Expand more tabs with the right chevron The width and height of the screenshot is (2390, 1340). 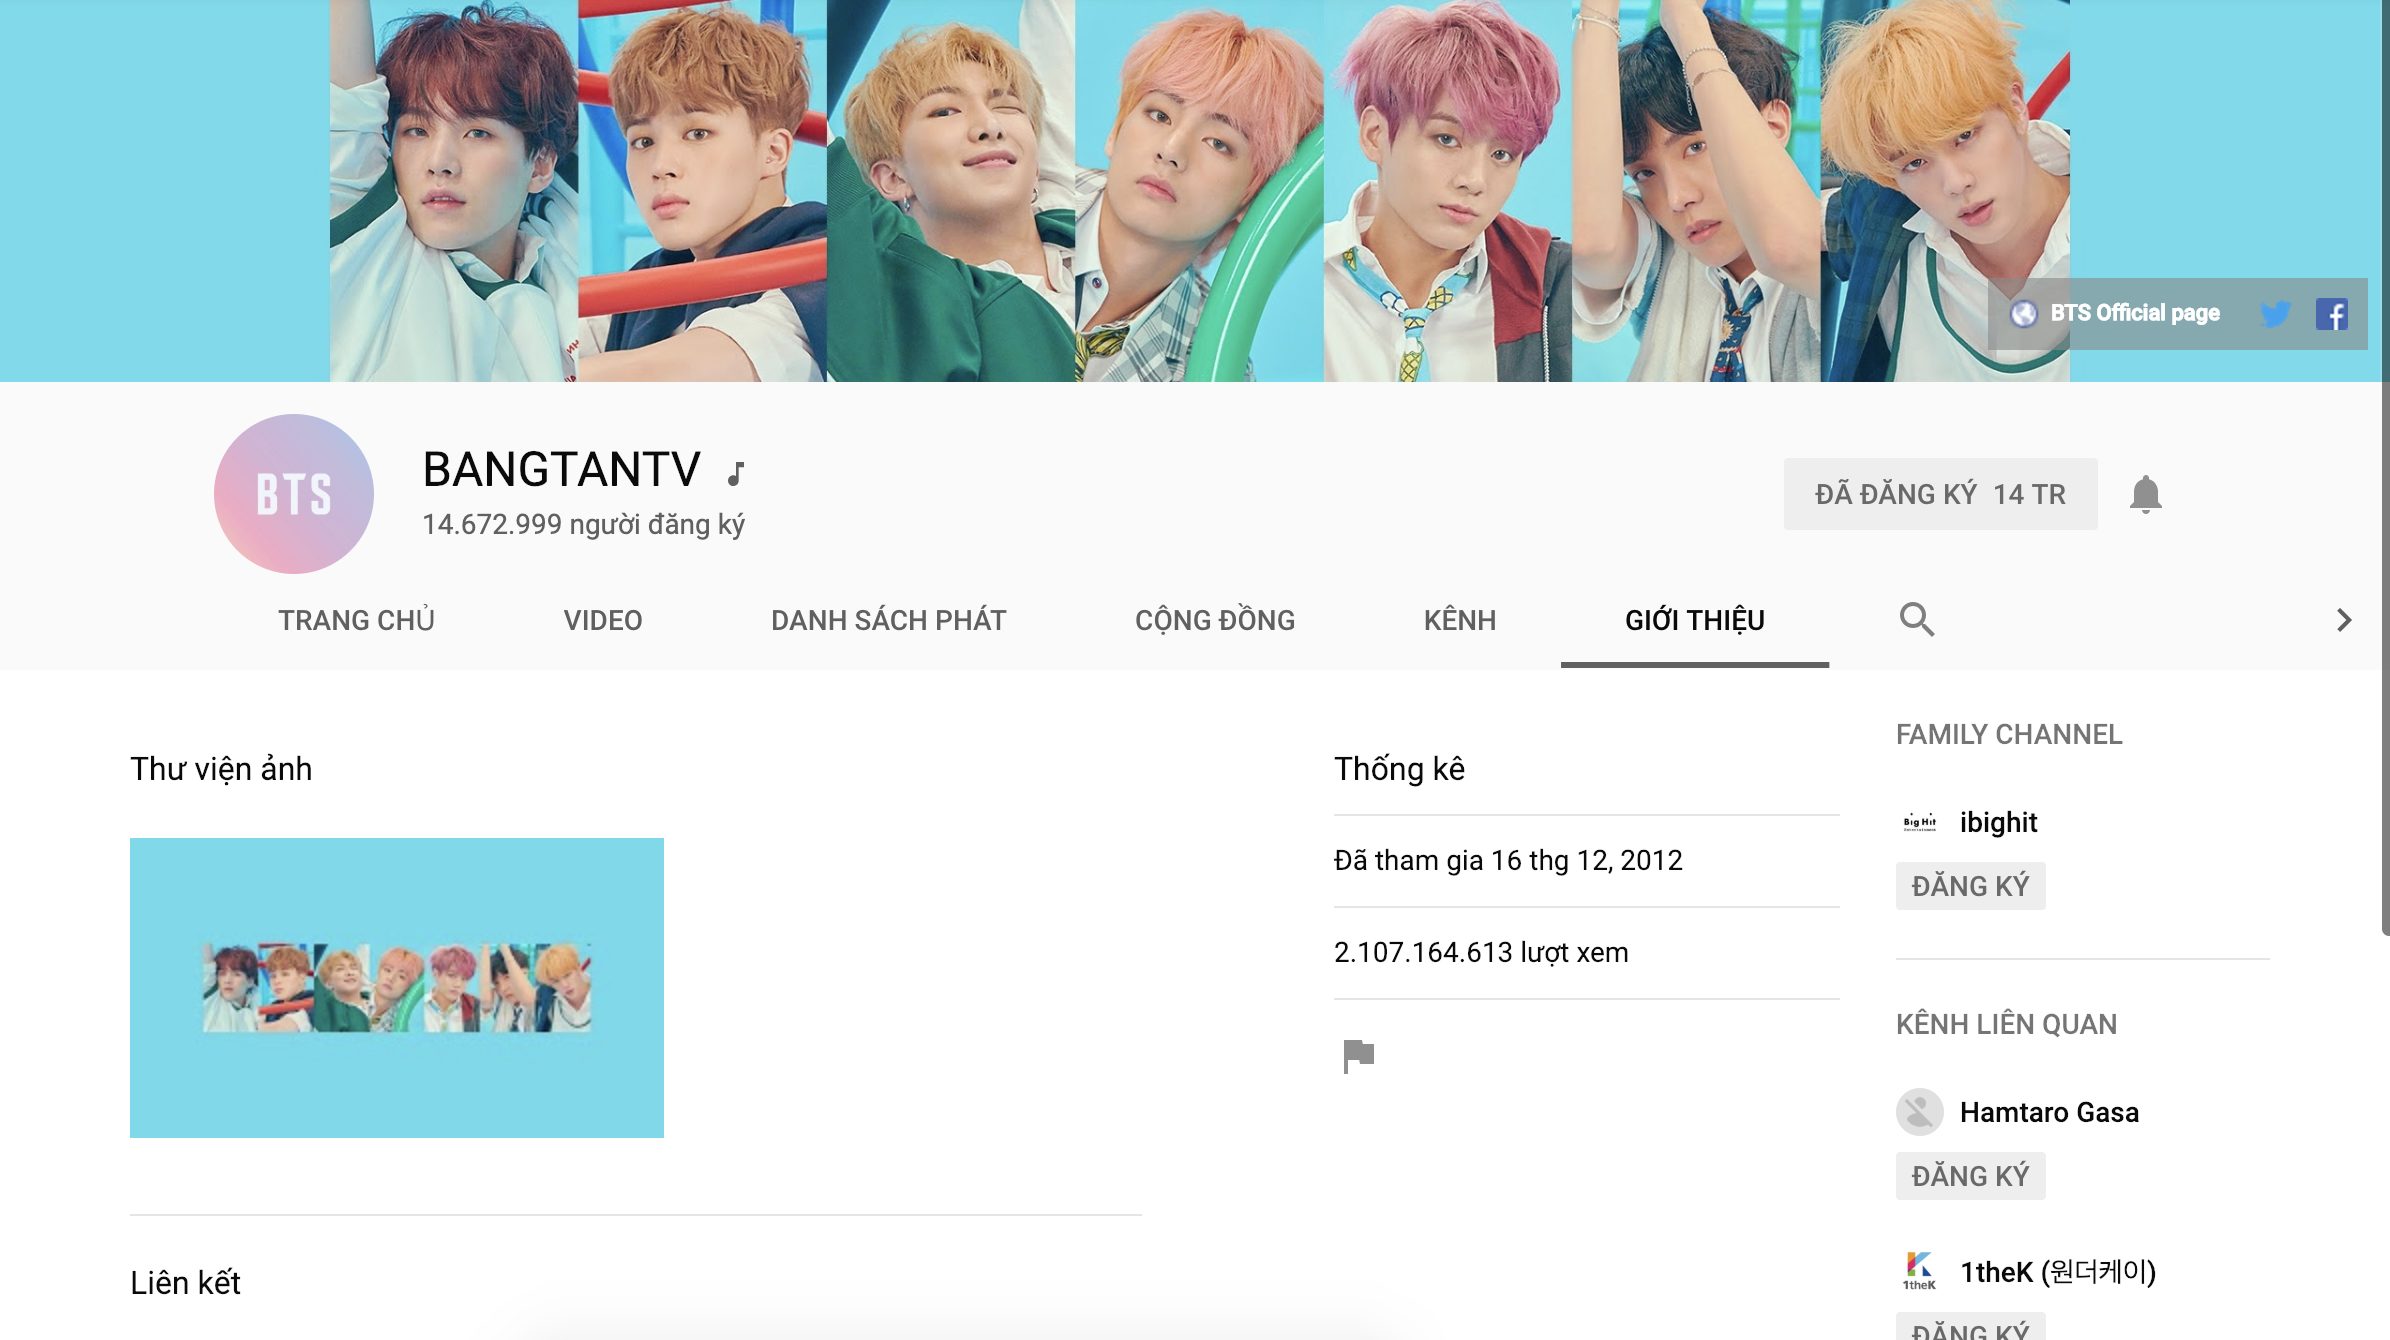click(2344, 620)
